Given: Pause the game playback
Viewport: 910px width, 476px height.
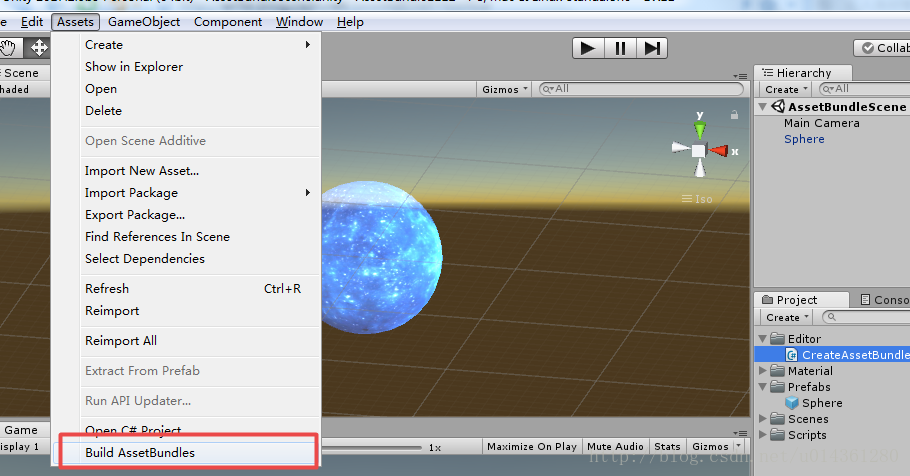Looking at the screenshot, I should pyautogui.click(x=620, y=48).
